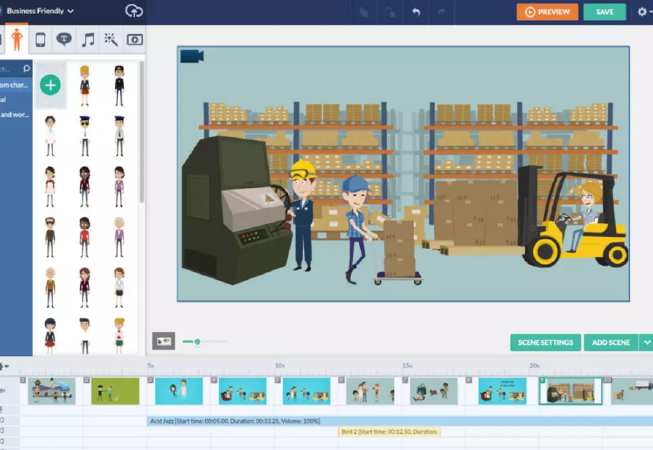Select scene 1 thumbnail with sports car
653x450 pixels.
point(52,391)
